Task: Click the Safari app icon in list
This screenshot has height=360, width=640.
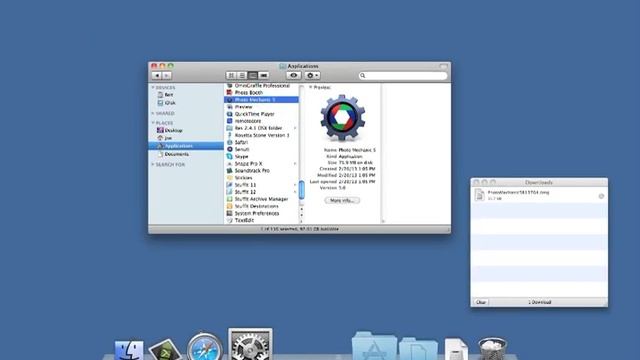Action: pos(229,142)
